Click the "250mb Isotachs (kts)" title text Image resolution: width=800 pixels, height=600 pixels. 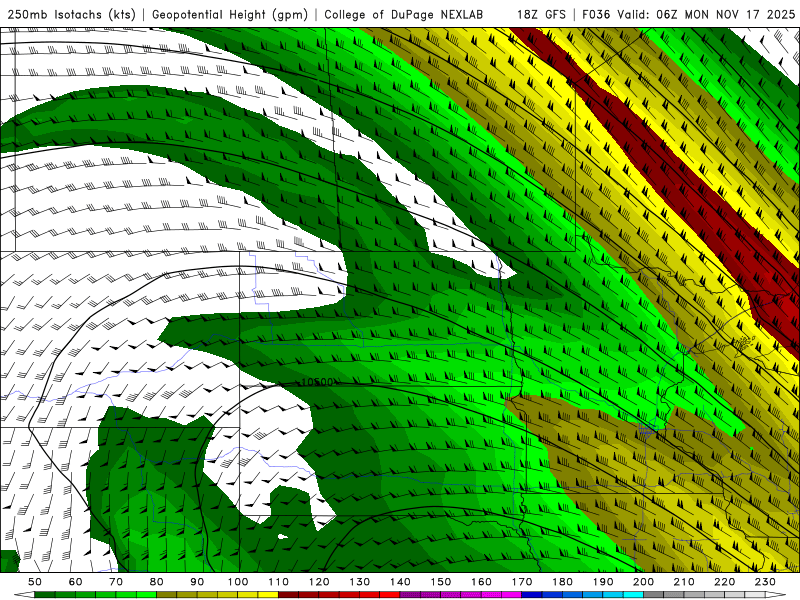point(72,14)
